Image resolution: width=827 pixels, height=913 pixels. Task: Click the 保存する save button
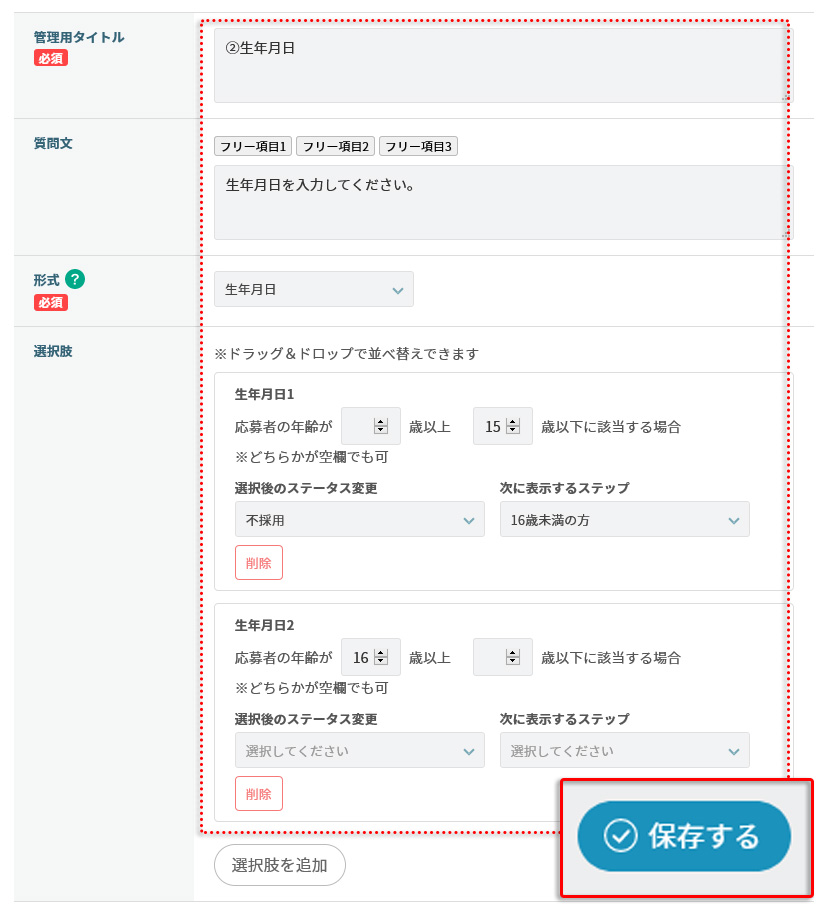pos(684,836)
